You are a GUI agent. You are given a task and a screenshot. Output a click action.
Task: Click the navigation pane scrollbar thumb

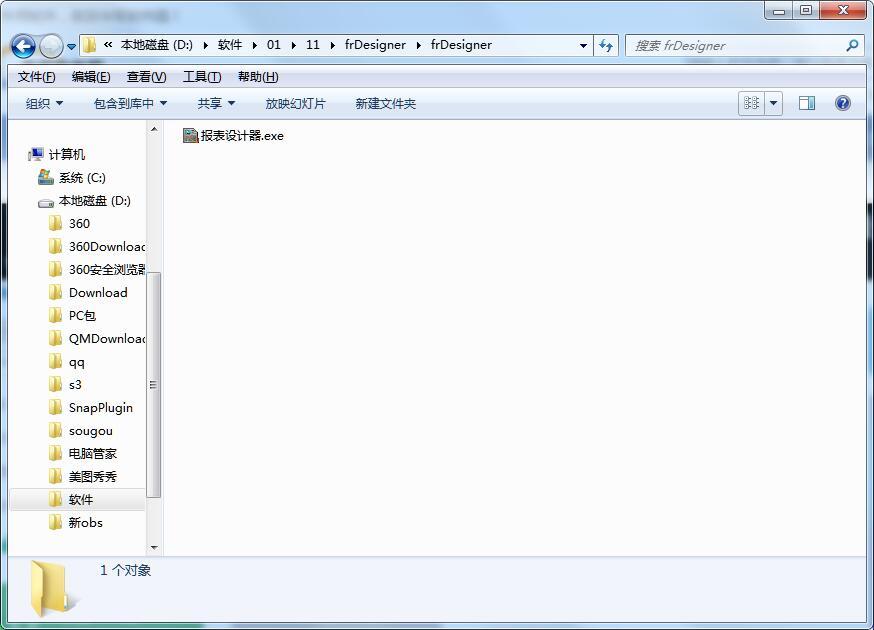154,385
